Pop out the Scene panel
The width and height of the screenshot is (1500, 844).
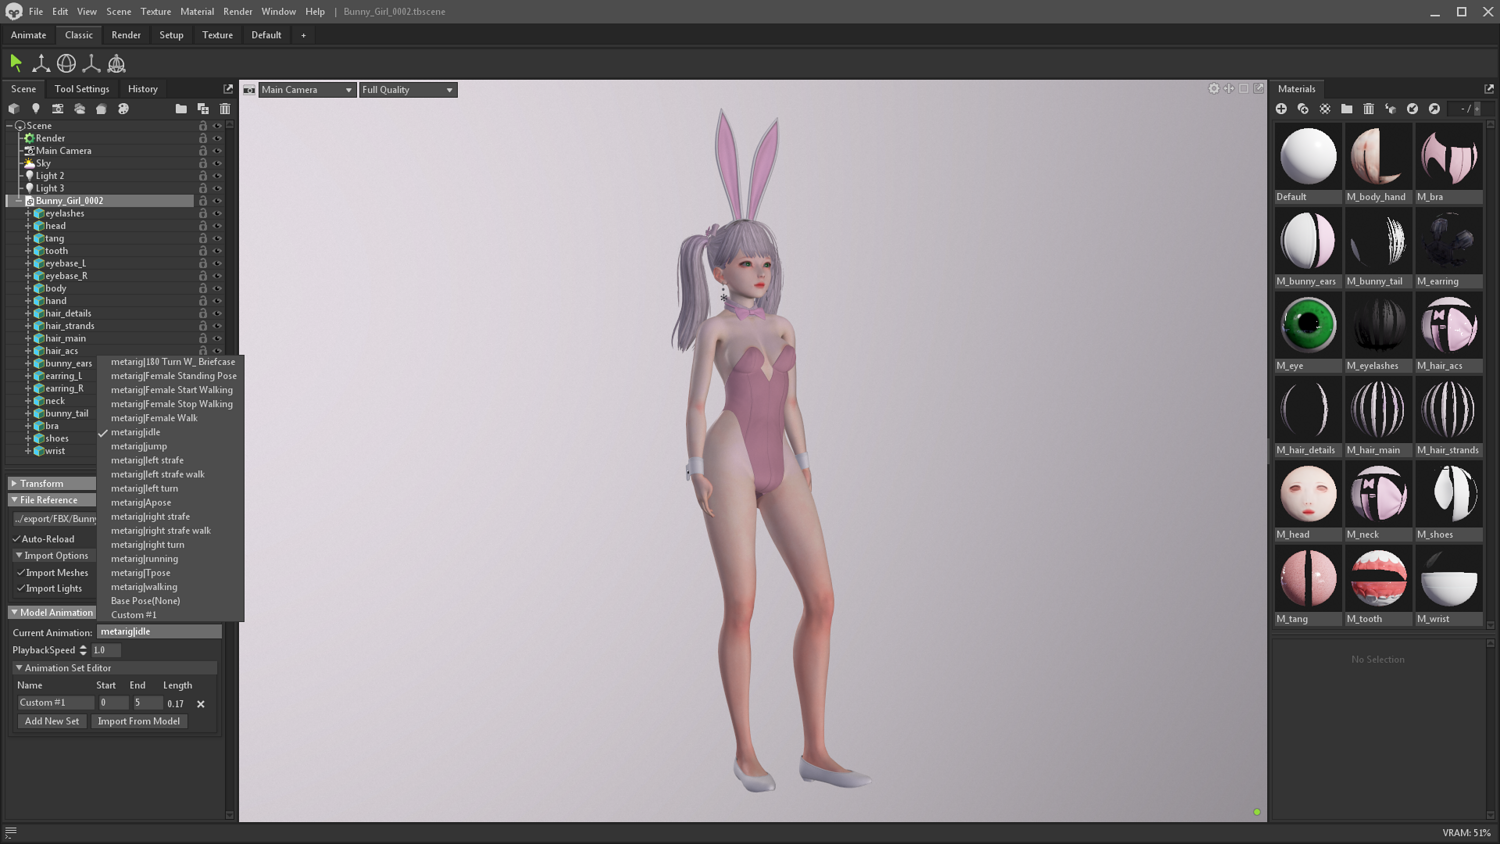228,89
